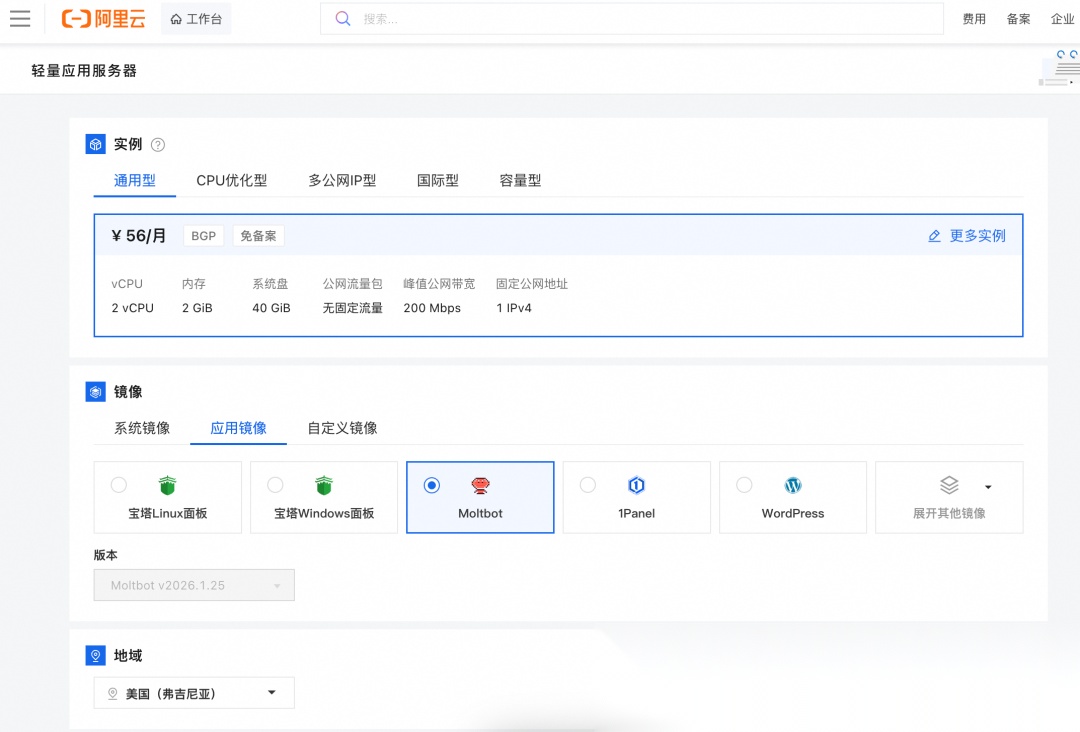Click the pencil icon beside 更多实例
The image size is (1080, 732).
click(934, 236)
